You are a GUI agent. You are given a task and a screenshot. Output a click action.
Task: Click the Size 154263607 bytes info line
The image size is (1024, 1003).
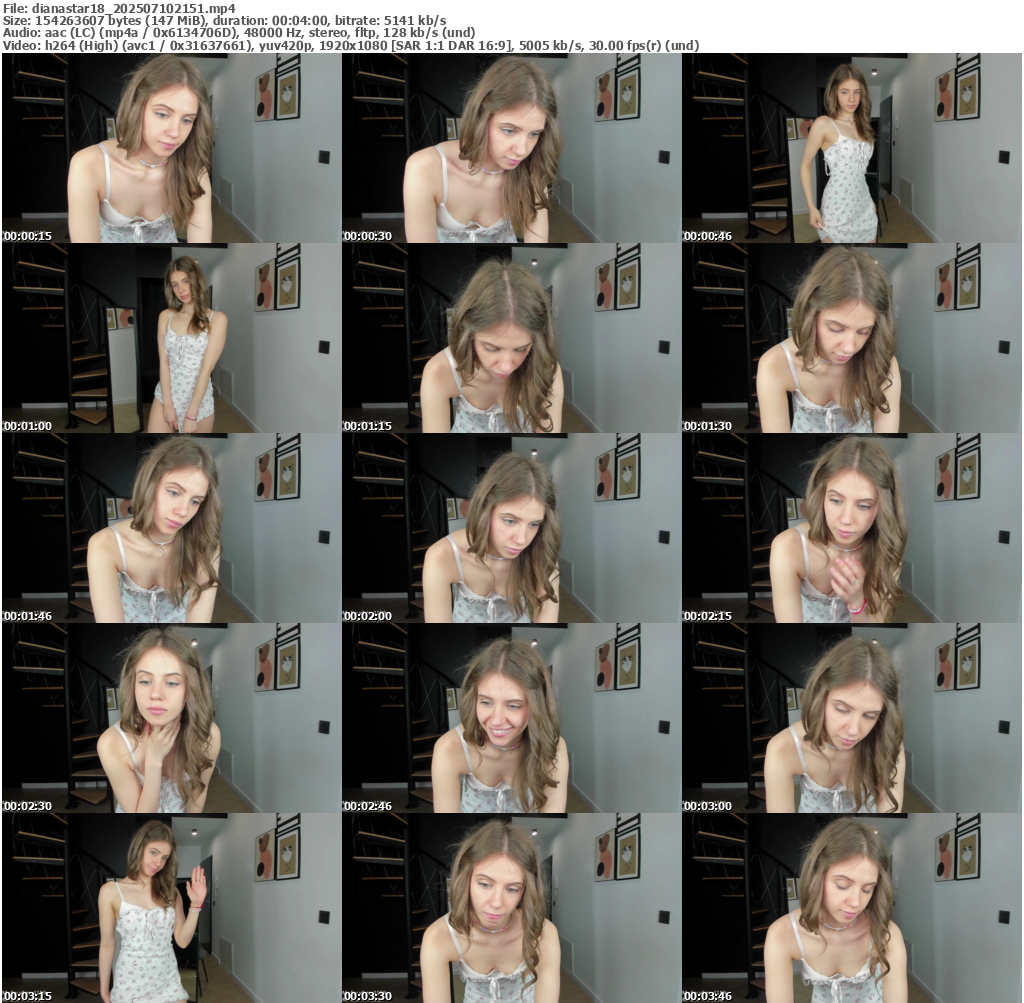point(225,20)
